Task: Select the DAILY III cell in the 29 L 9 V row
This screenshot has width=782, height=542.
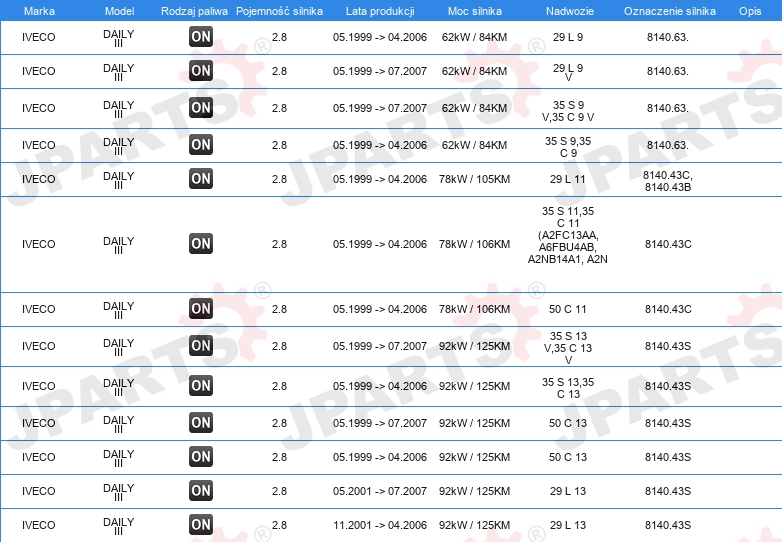Action: 119,72
